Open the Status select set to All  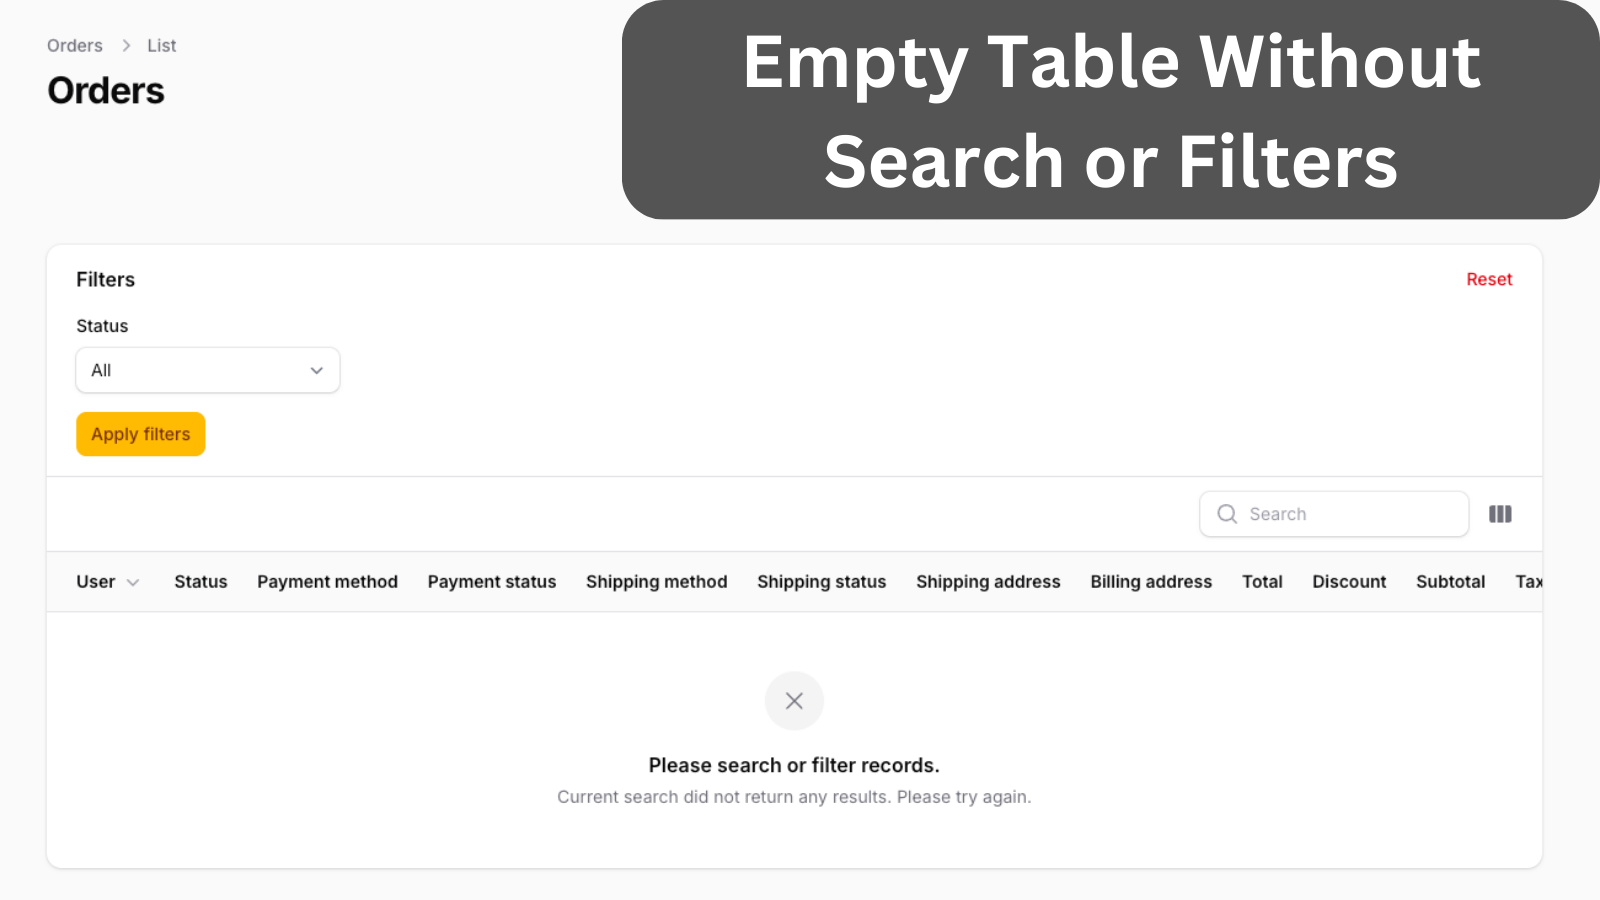208,370
